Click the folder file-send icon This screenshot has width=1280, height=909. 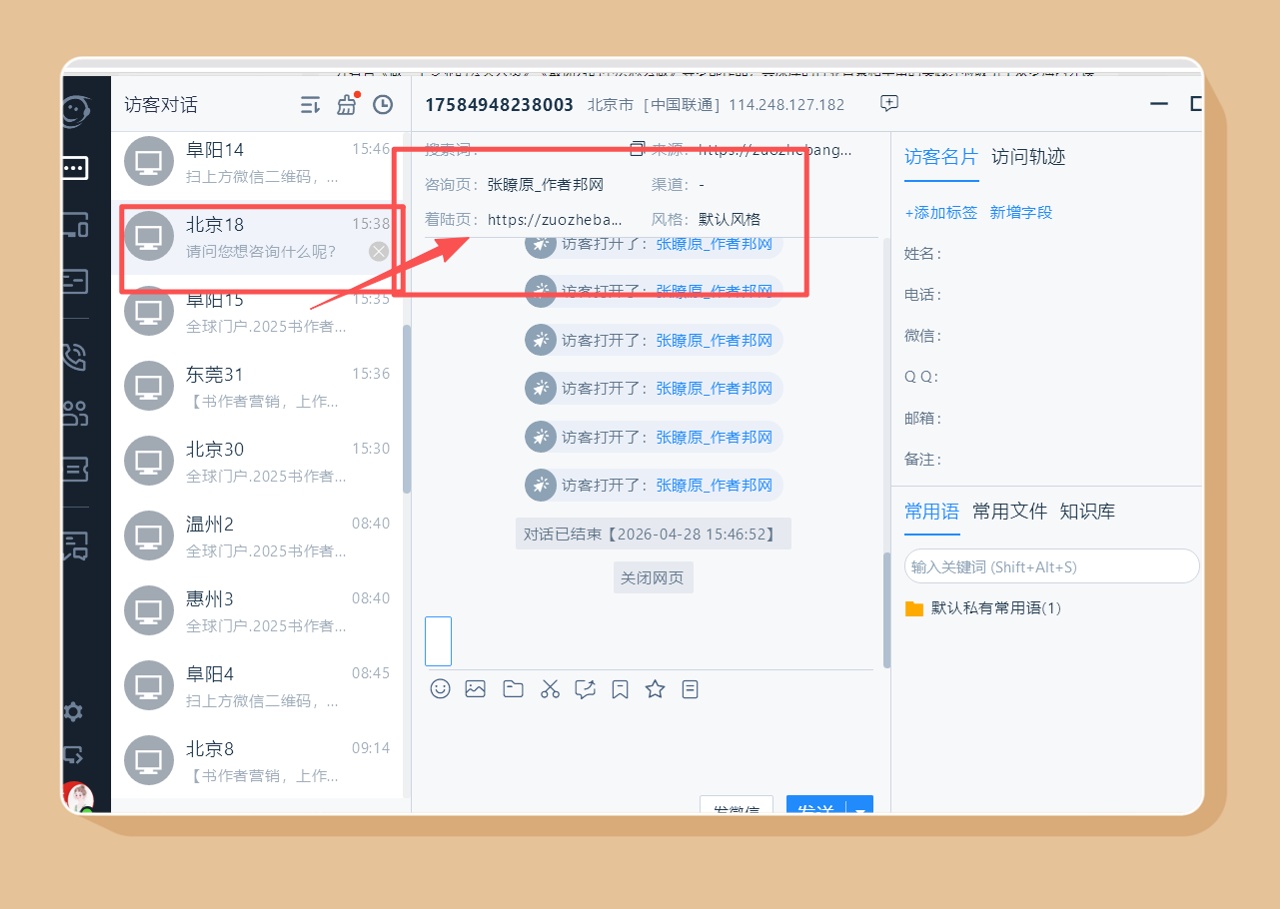point(513,689)
